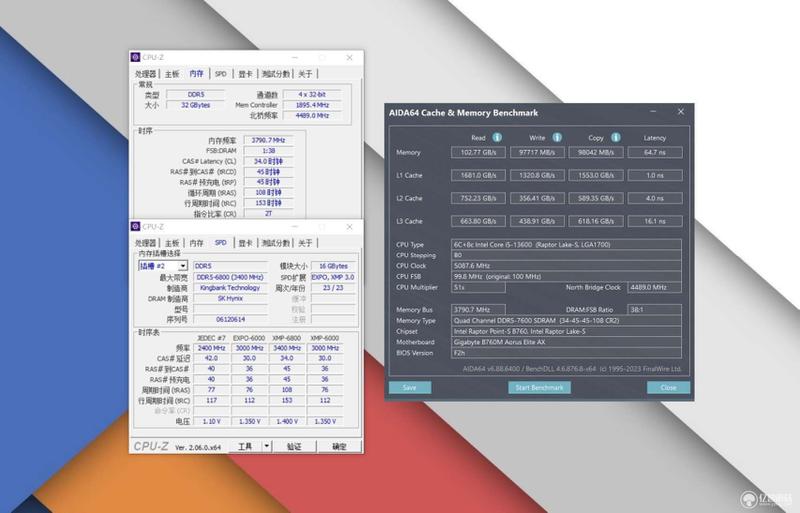This screenshot has width=800, height=513.
Task: Switch to 内存 tab in CPU-Z SPD window
Action: pos(196,243)
